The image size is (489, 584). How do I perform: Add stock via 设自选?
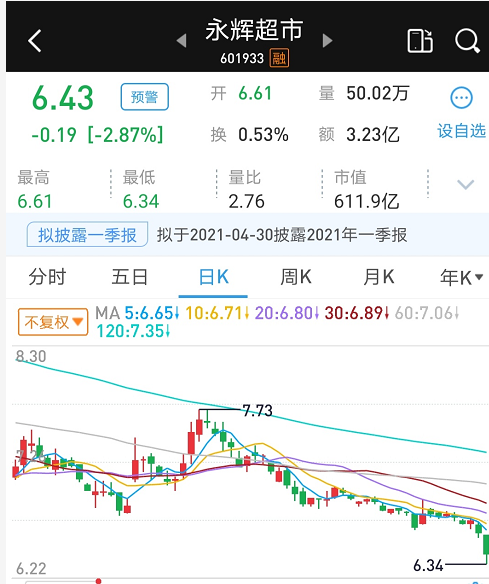click(x=461, y=131)
